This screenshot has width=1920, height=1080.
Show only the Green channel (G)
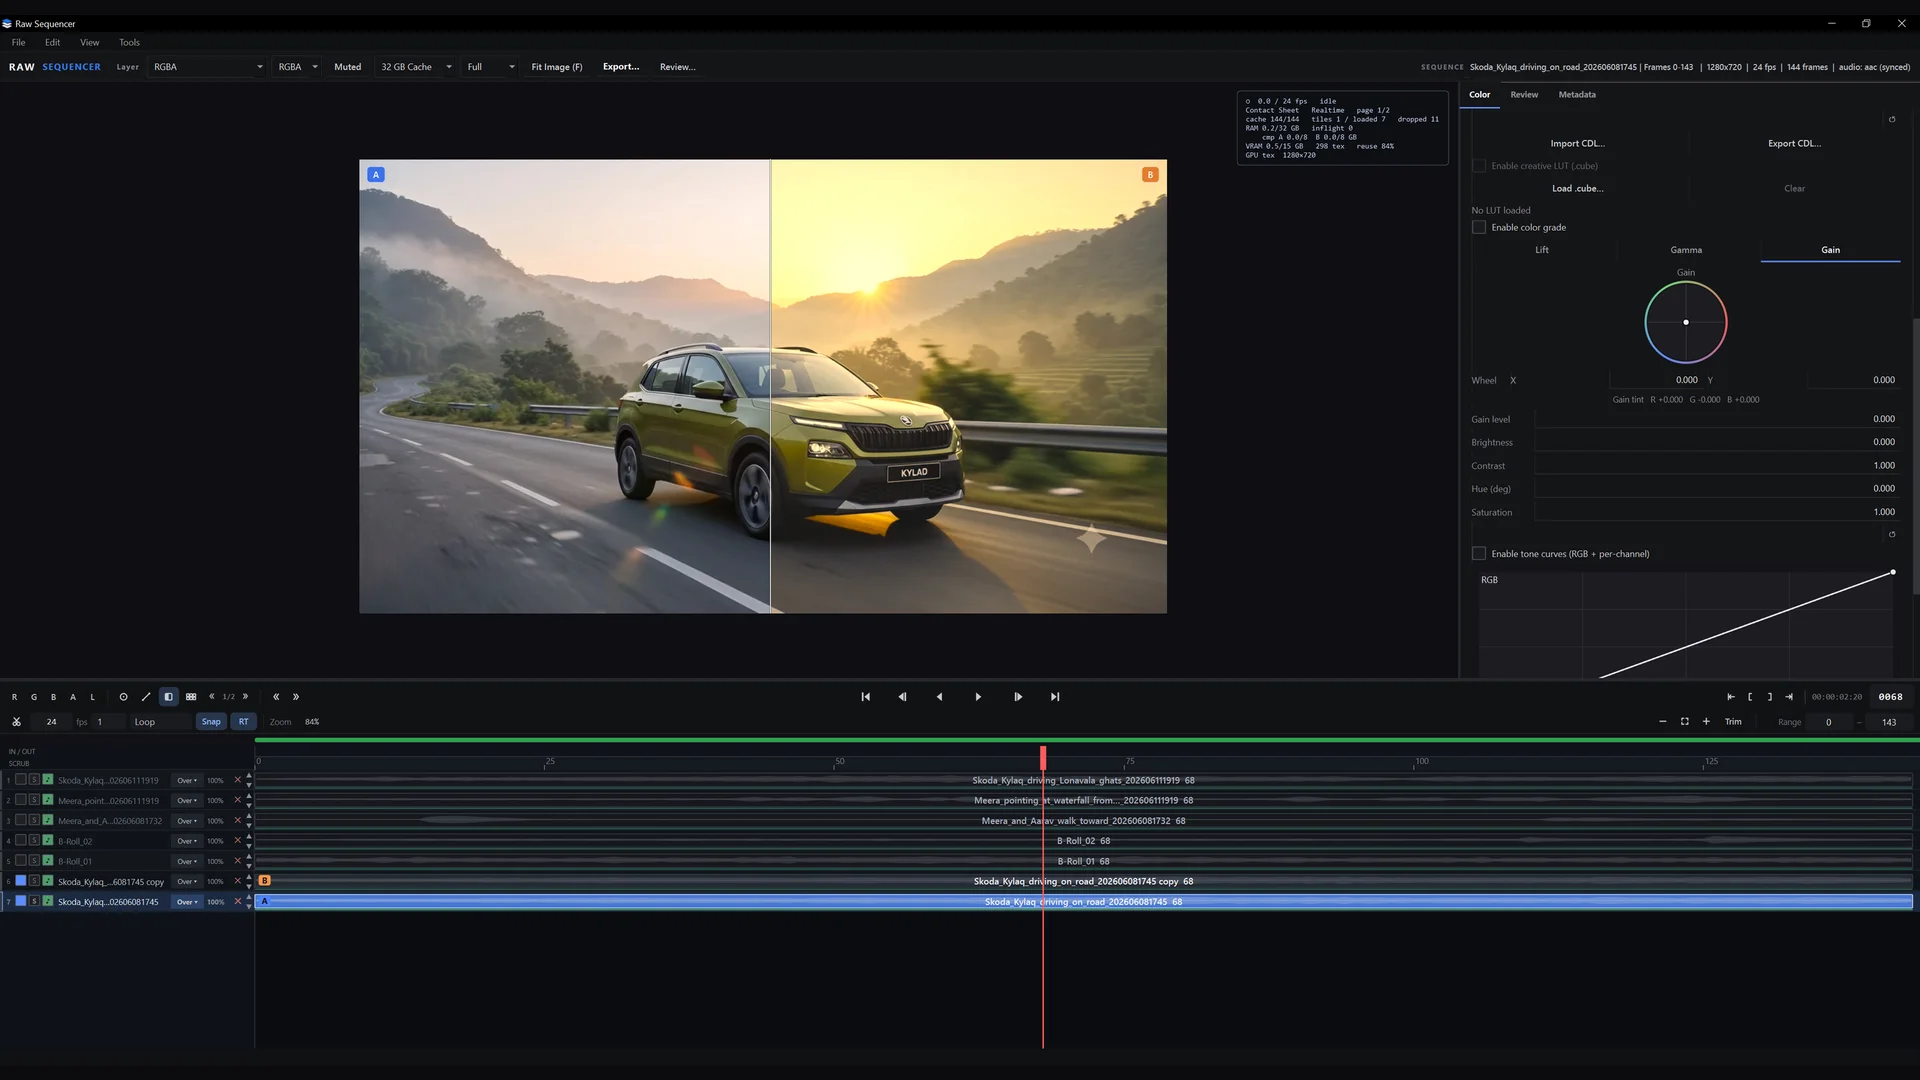pos(34,697)
